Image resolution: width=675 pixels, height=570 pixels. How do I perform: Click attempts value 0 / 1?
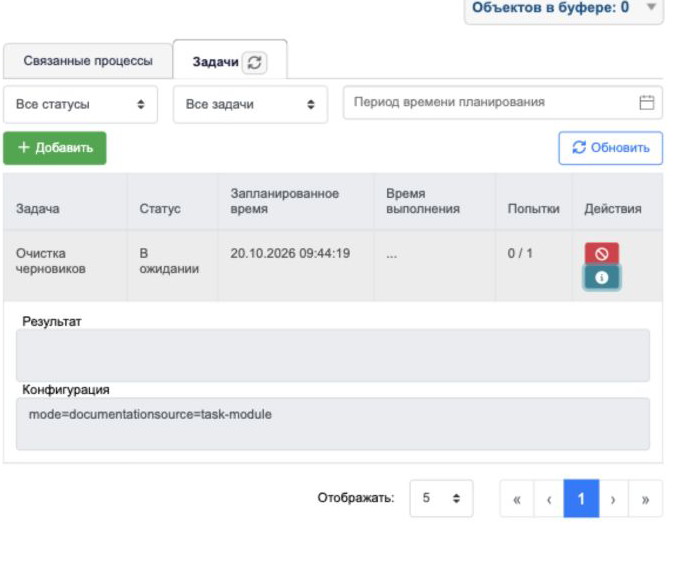tap(520, 254)
